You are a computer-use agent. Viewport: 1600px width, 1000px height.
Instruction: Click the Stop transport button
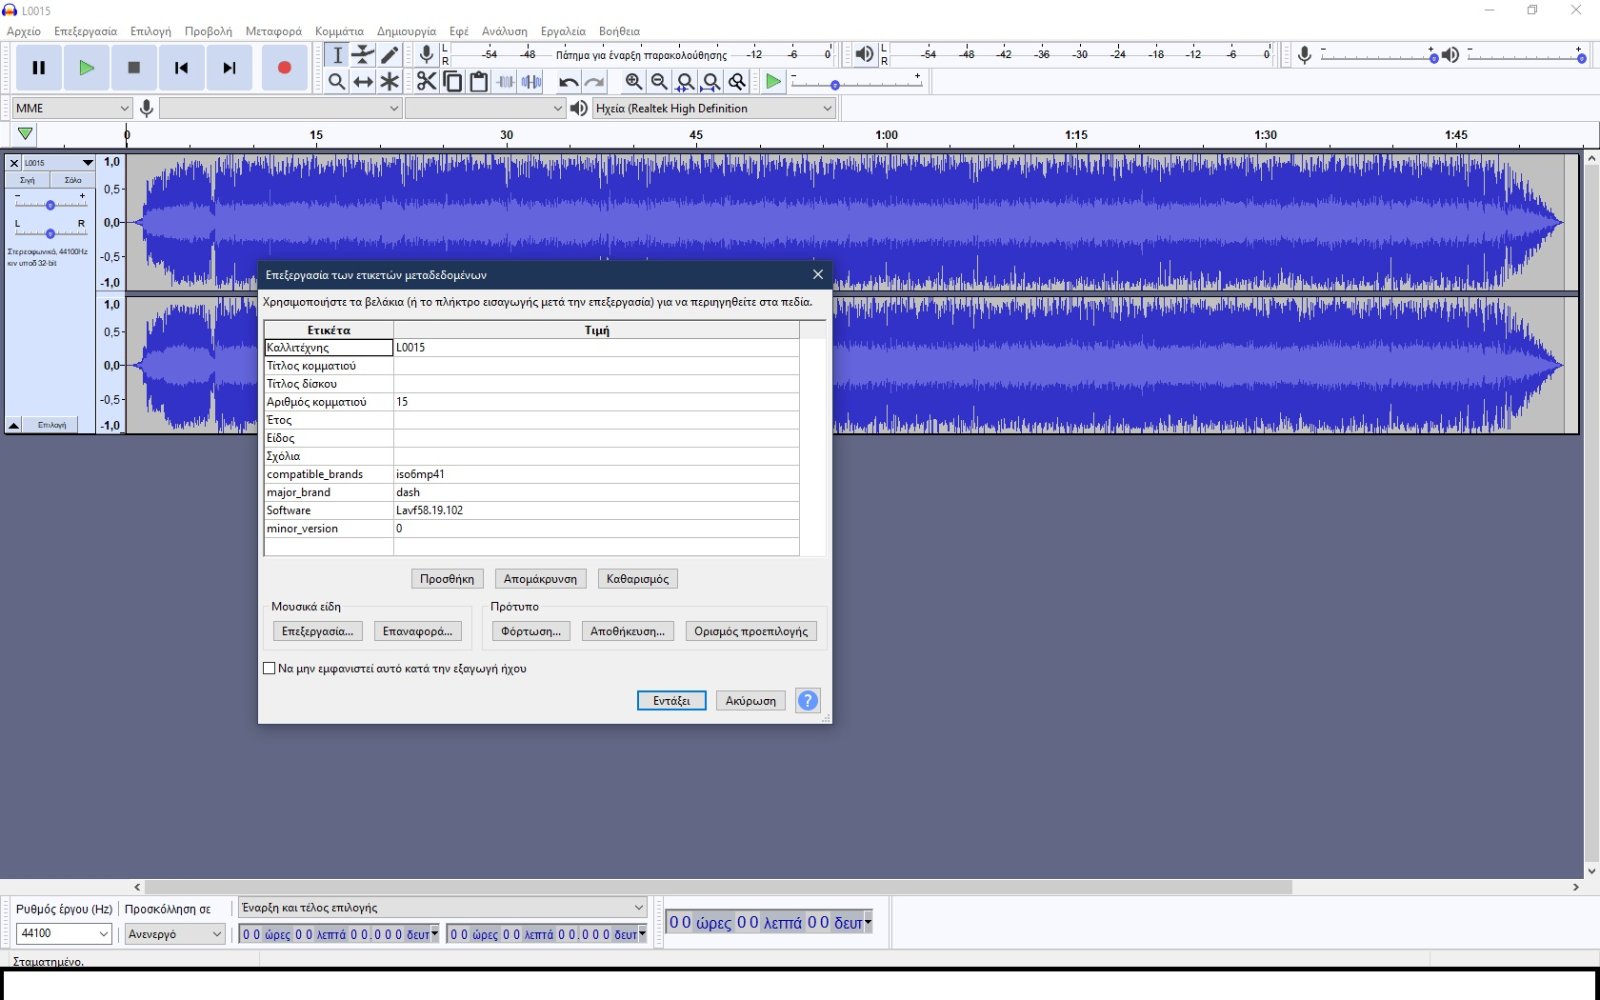(x=133, y=68)
